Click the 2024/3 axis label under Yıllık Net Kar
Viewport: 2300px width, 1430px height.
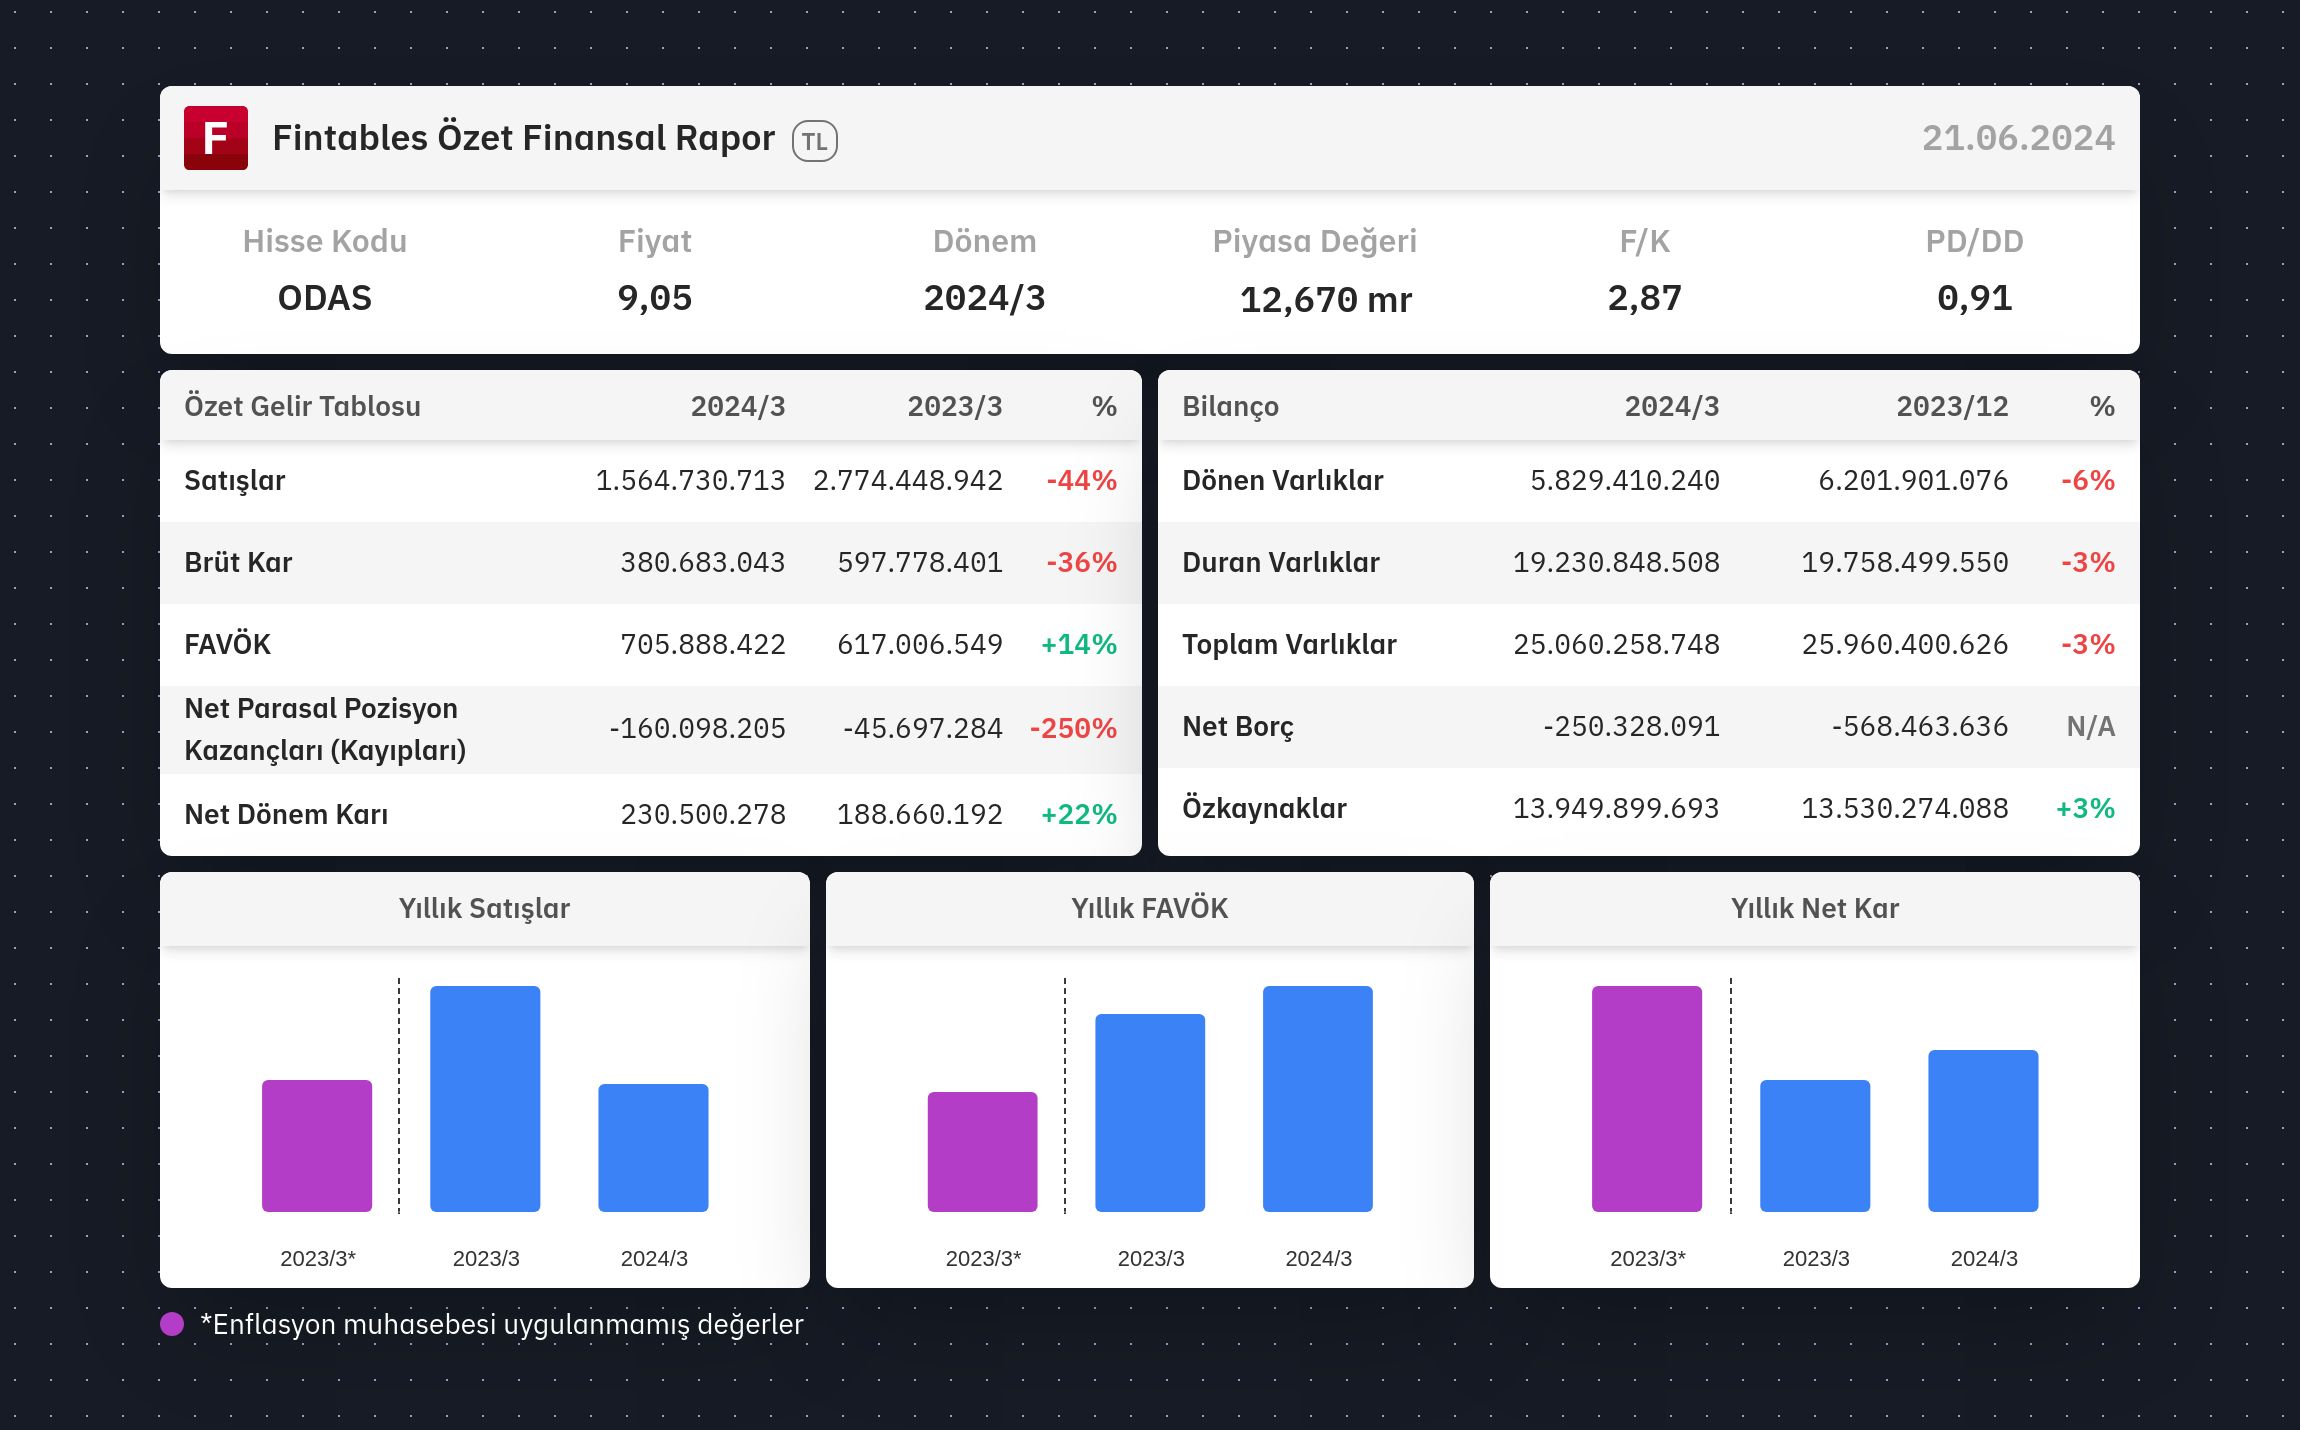coord(1984,1258)
